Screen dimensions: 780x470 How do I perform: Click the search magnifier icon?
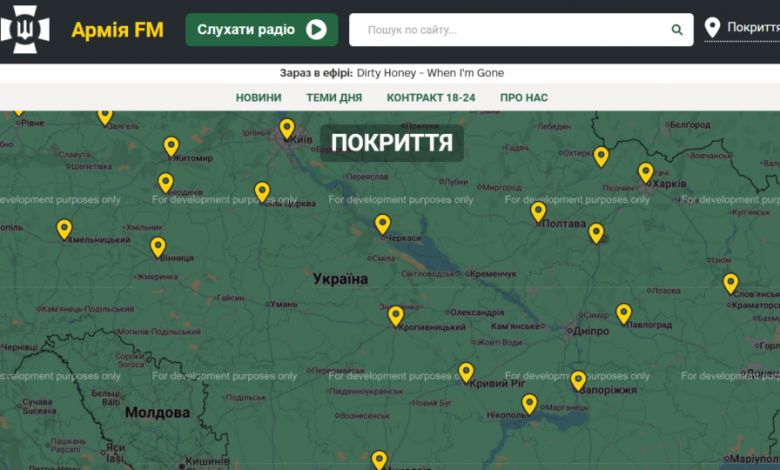click(677, 30)
